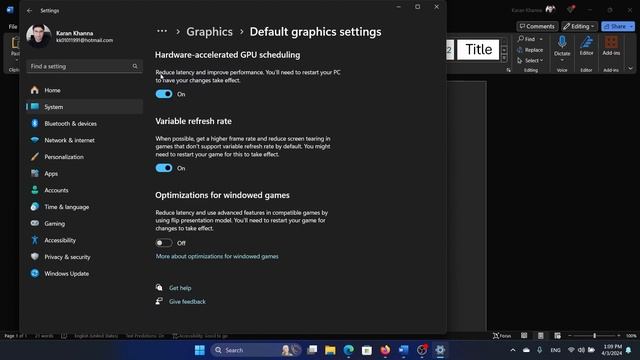Switch to Print Layout view in Word
Viewport: 640px width, 360px height.
(540, 336)
